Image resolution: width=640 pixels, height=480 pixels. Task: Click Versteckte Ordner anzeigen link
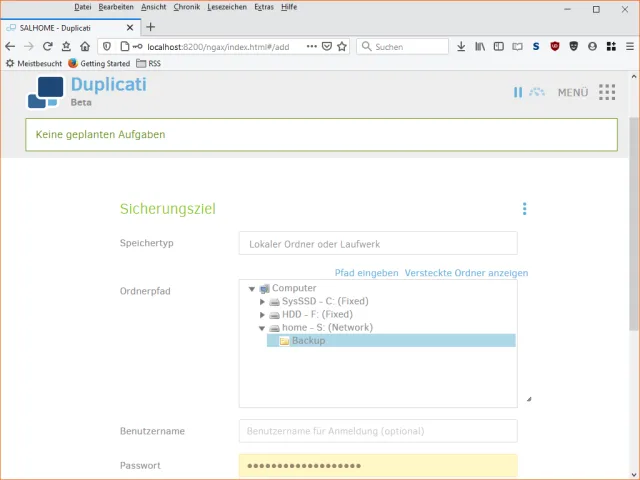[466, 273]
